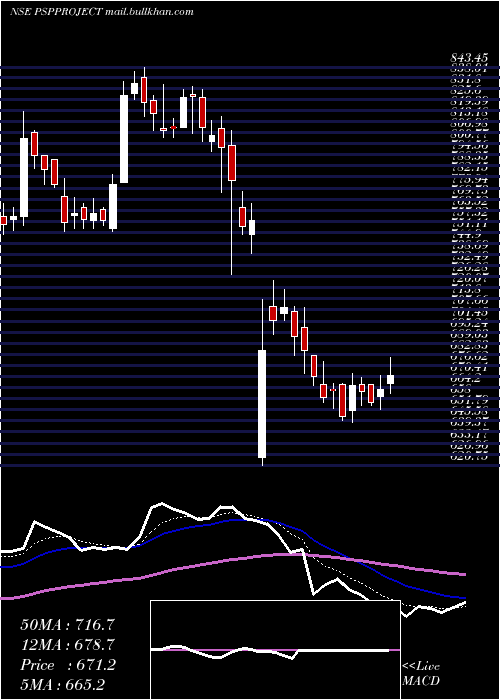Select the Price : 671.2 value
Screen dimensions: 500x700
coord(68,665)
